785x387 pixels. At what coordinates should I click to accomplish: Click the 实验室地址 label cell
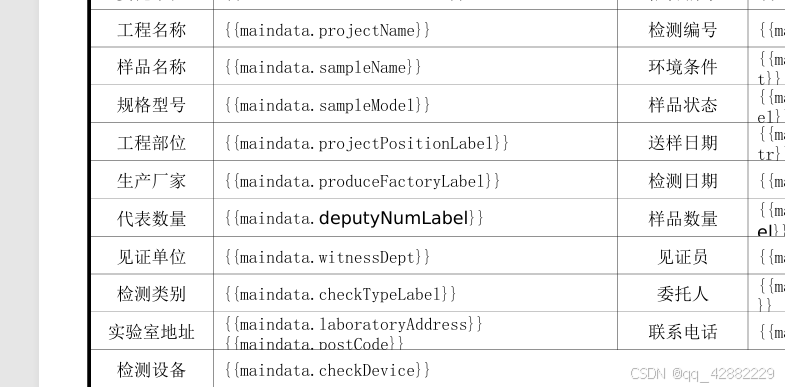[152, 331]
